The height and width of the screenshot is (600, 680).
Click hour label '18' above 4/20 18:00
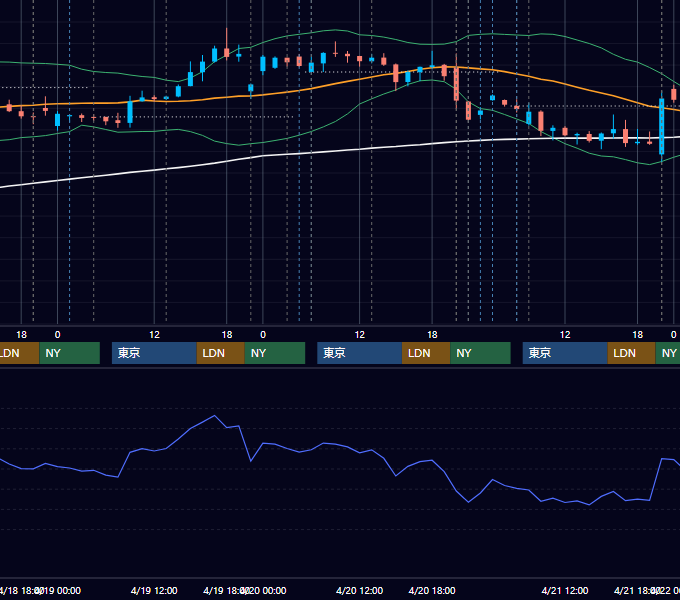(432, 335)
